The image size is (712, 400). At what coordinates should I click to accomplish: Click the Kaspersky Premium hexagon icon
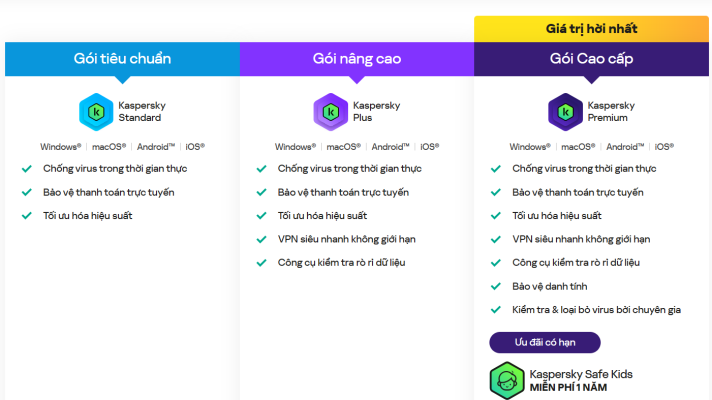[x=565, y=112]
